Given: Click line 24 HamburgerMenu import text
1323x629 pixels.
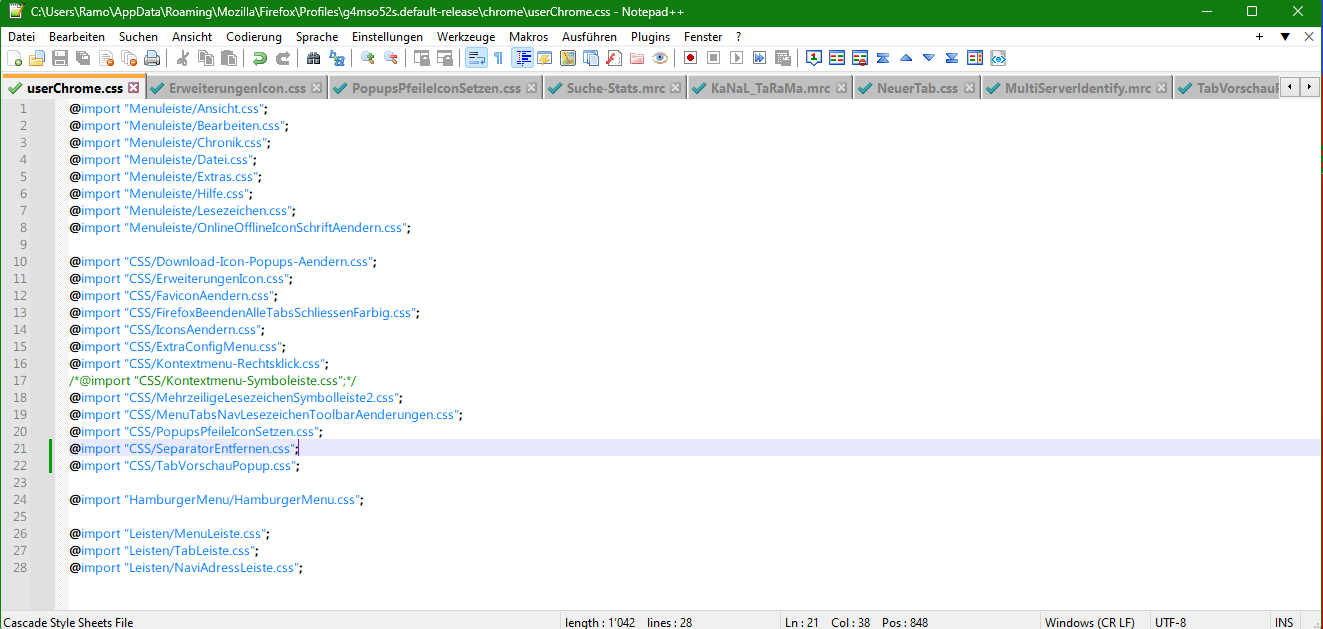Looking at the screenshot, I should click(215, 499).
